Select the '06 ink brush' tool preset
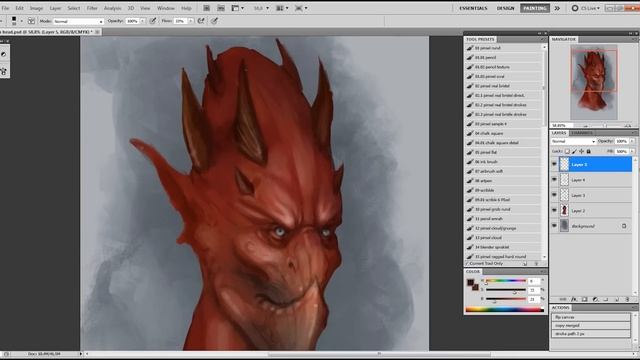 [503, 162]
